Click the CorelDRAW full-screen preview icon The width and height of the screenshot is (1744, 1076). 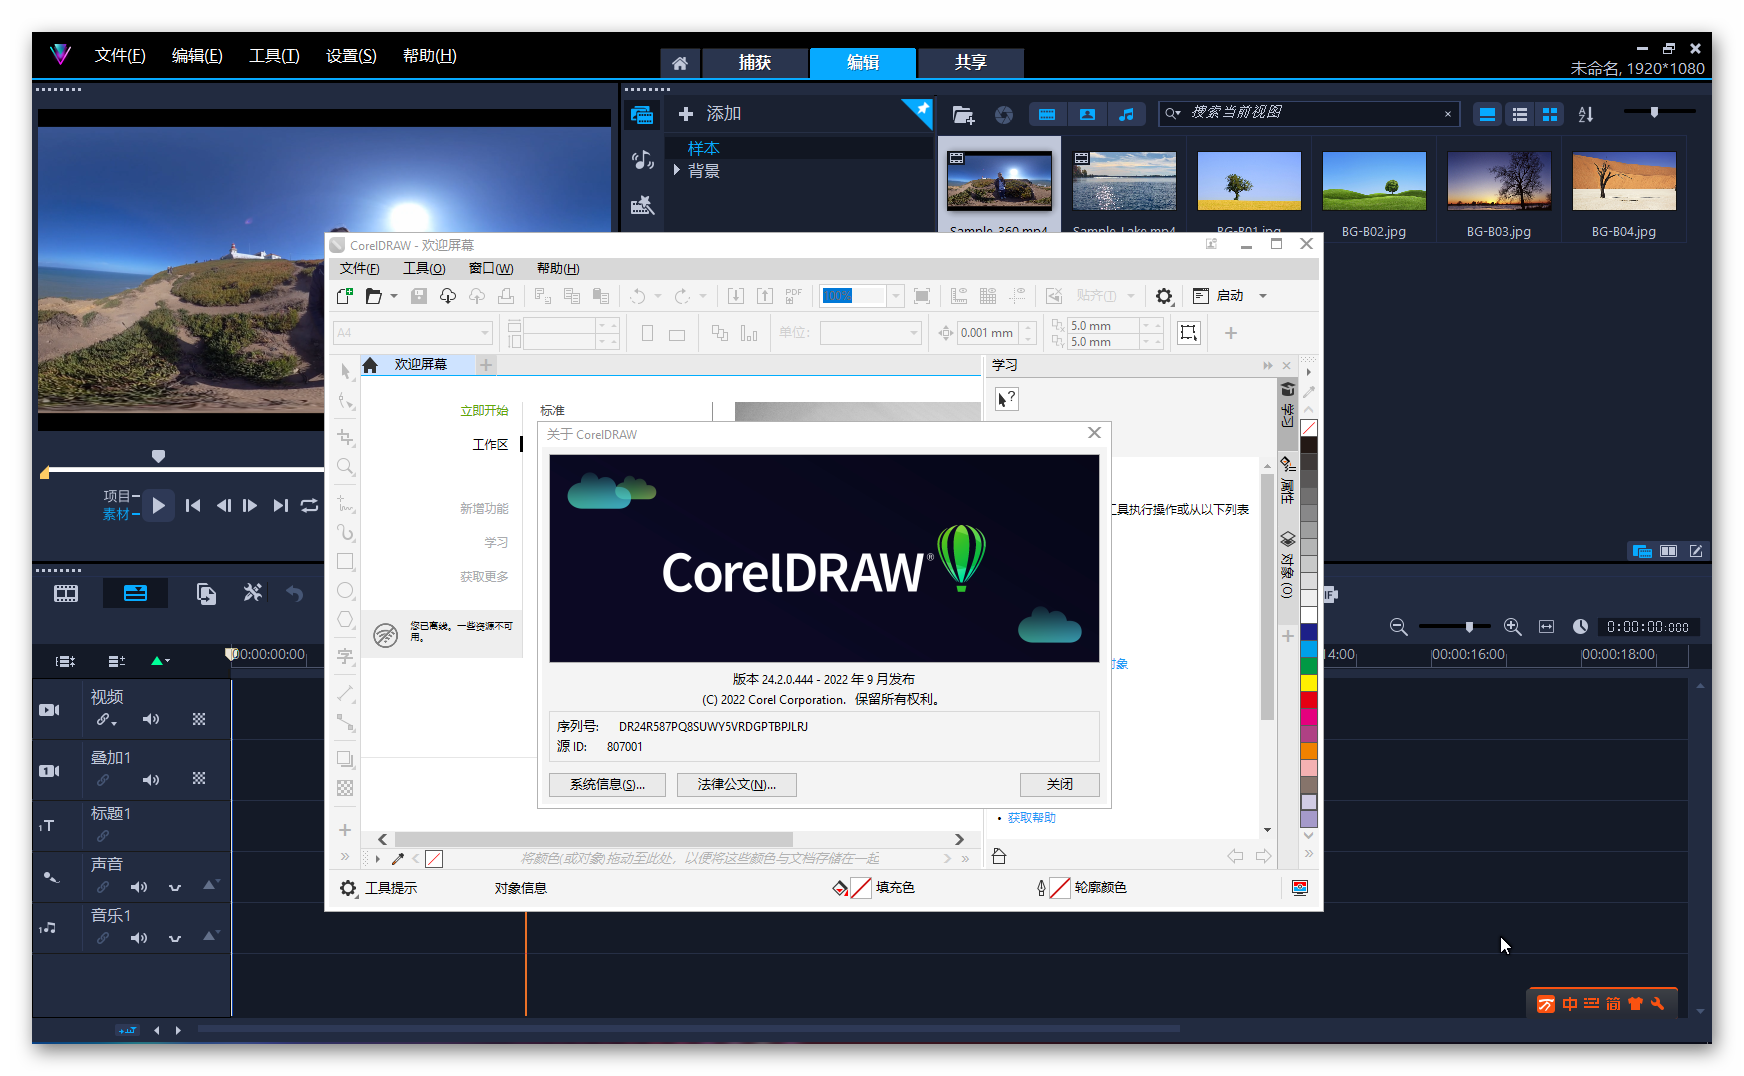coord(922,296)
